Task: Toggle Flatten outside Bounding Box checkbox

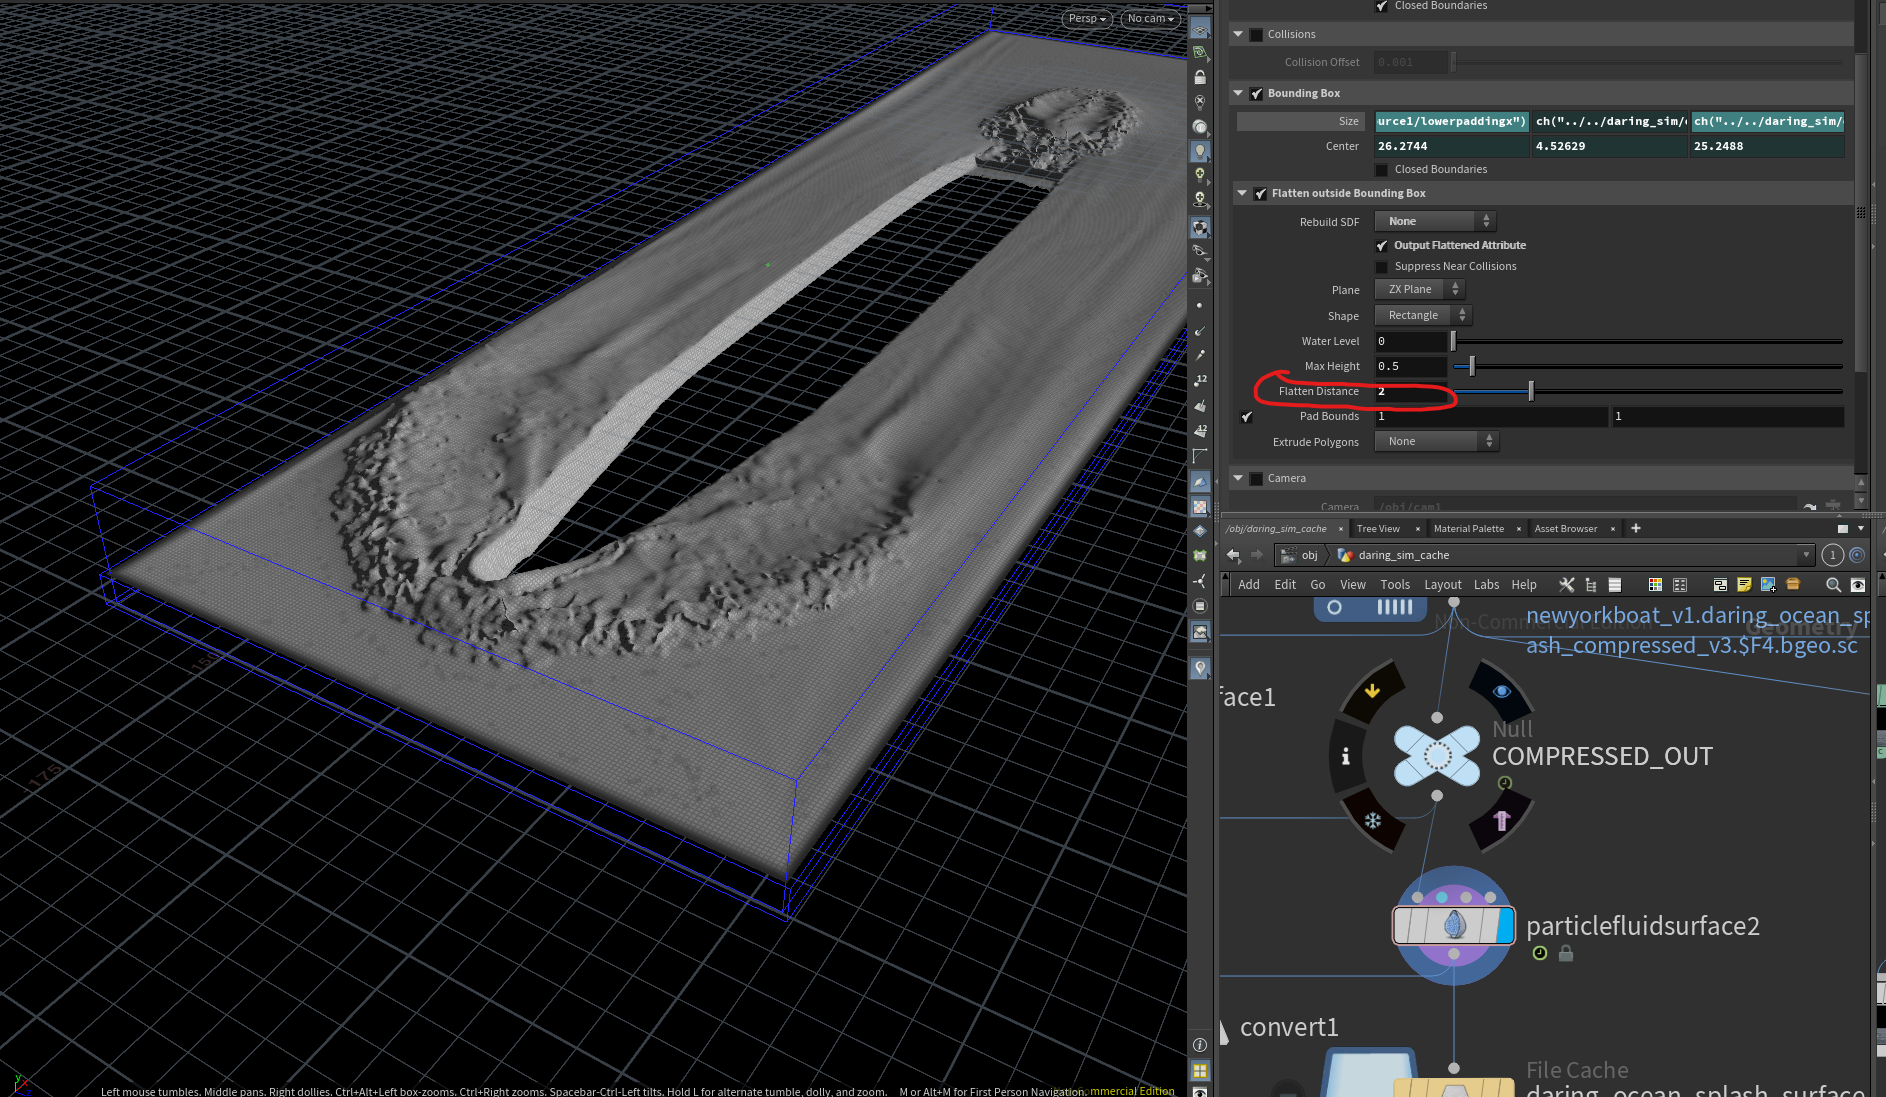Action: [1260, 194]
